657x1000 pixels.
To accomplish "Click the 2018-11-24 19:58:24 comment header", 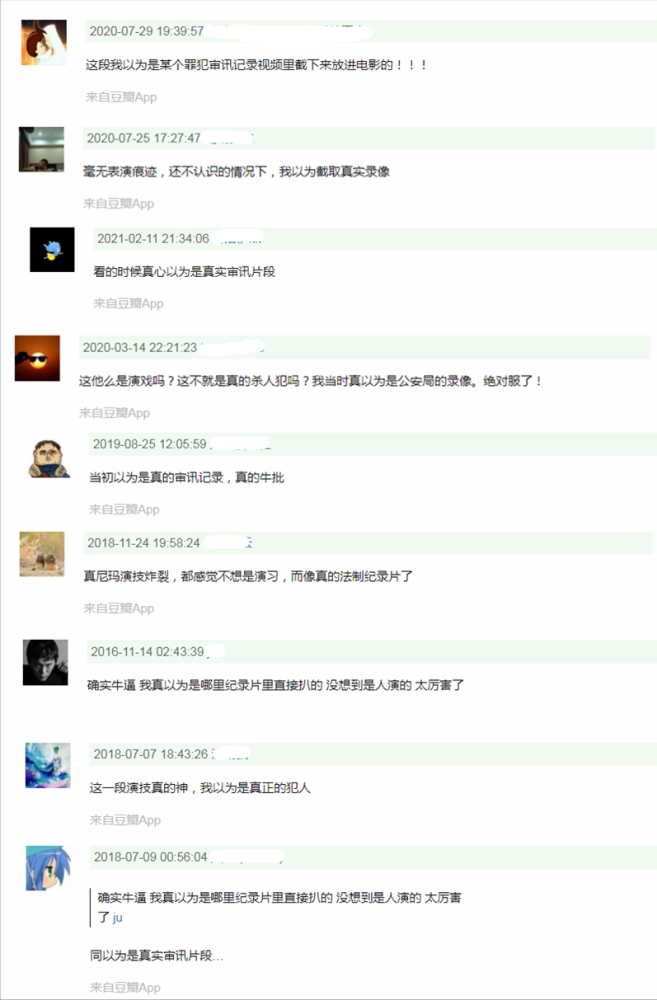I will (x=368, y=543).
